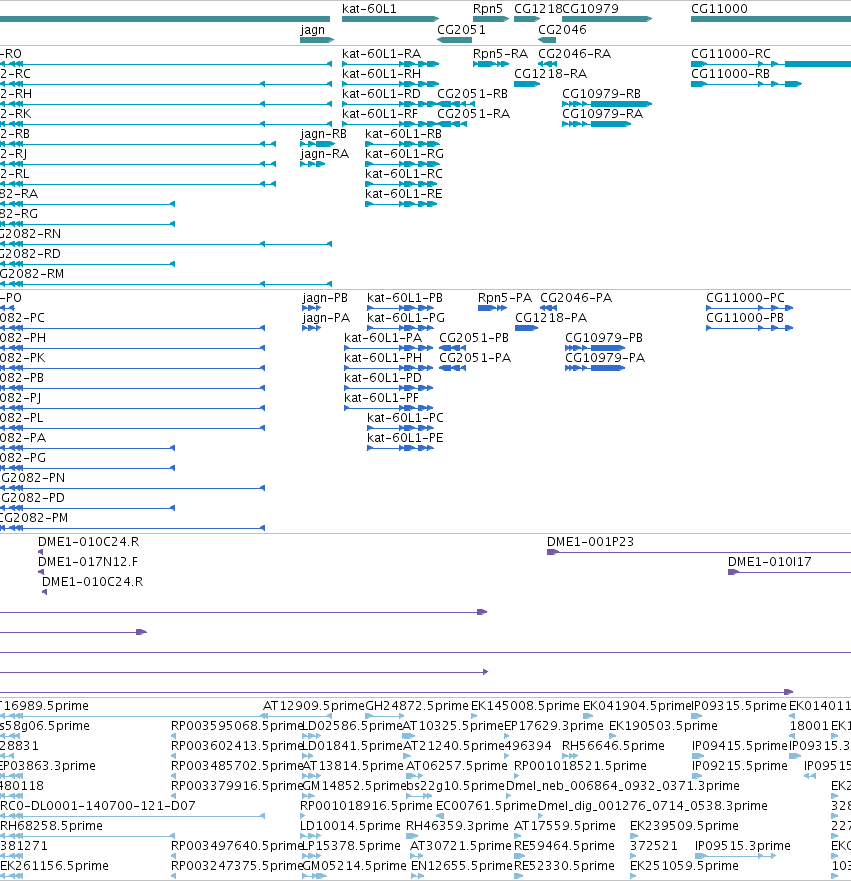Screen dimensions: 851x881
Task: Select the CG2046-RA transcript
Action: coord(575,53)
